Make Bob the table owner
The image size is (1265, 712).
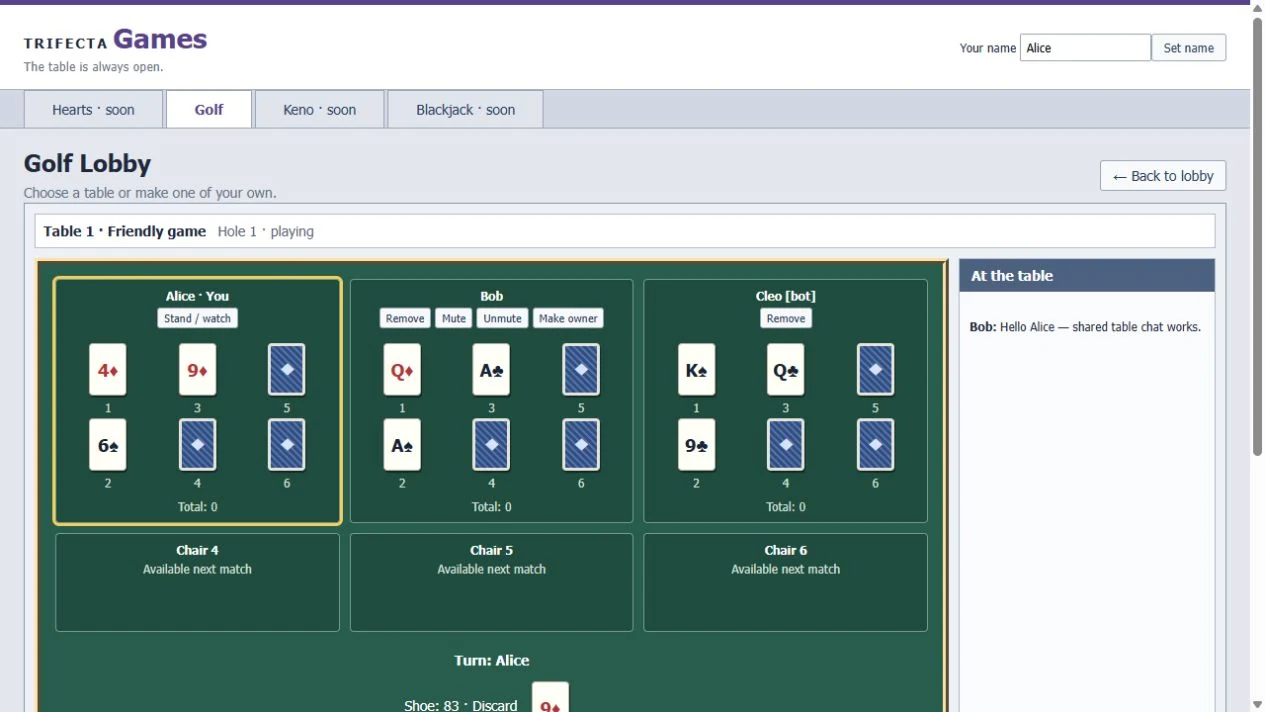568,318
